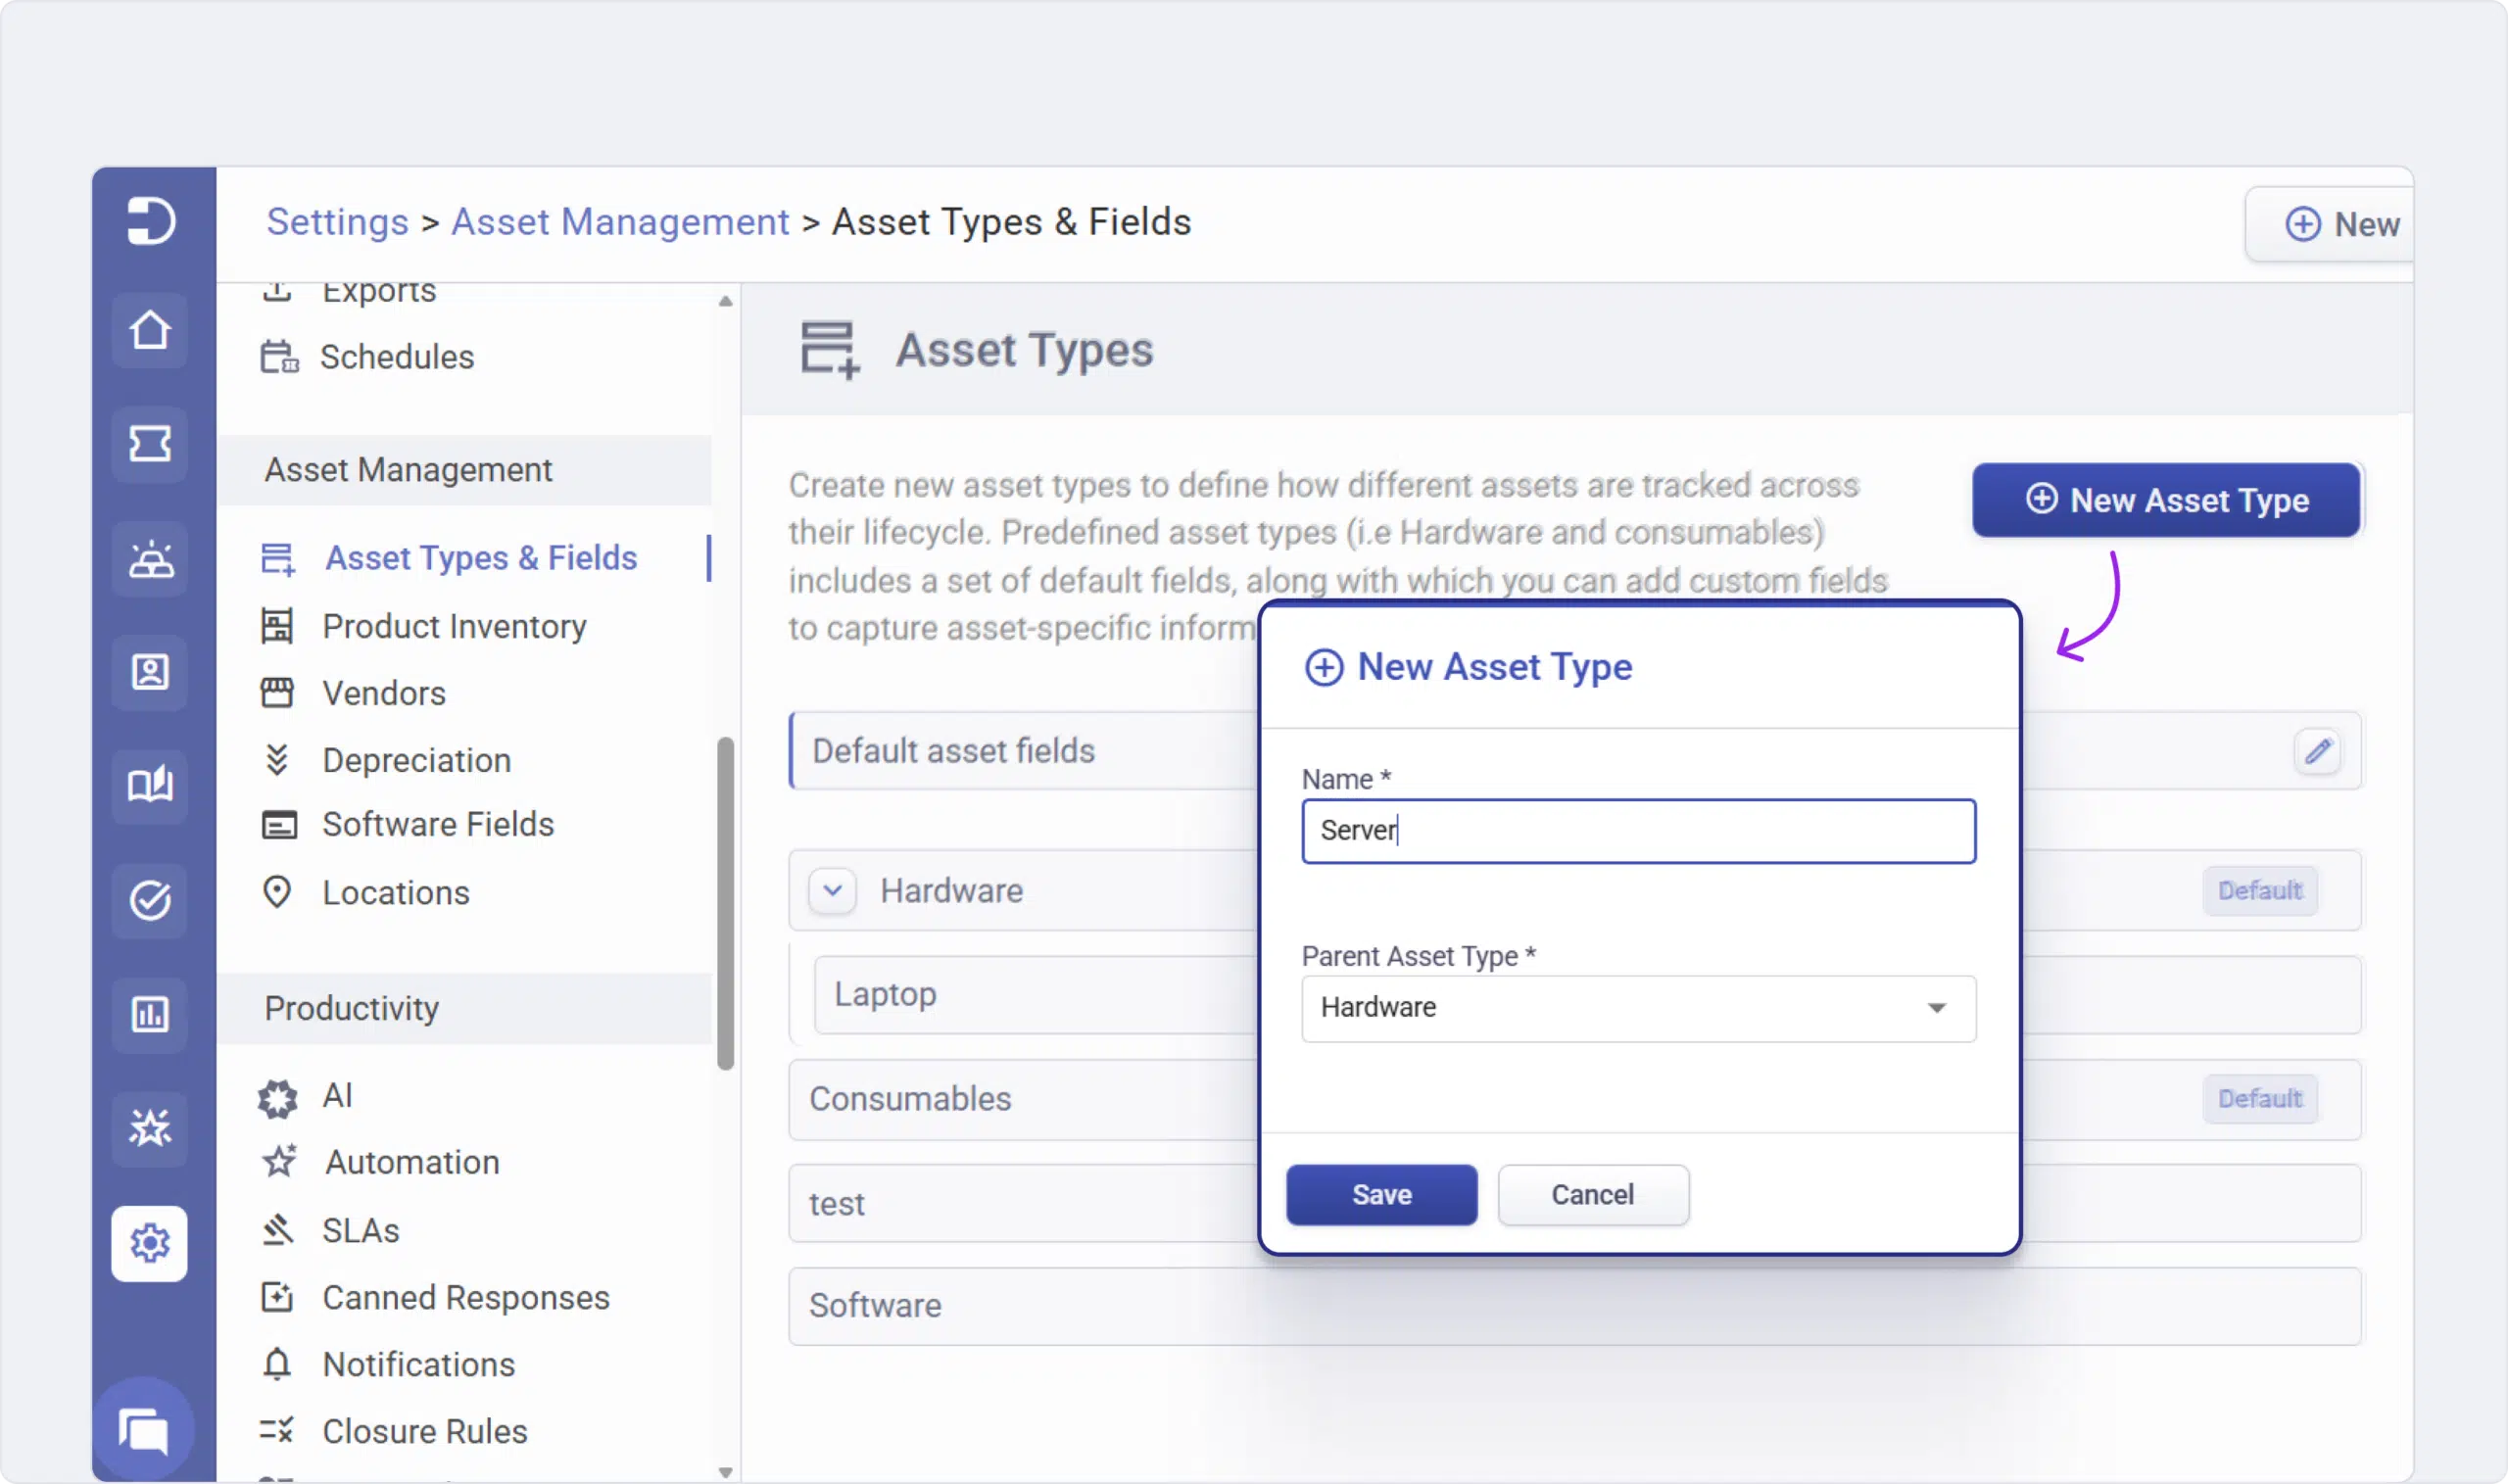2508x1484 pixels.
Task: Open Vendors settings page
Action: tap(384, 693)
